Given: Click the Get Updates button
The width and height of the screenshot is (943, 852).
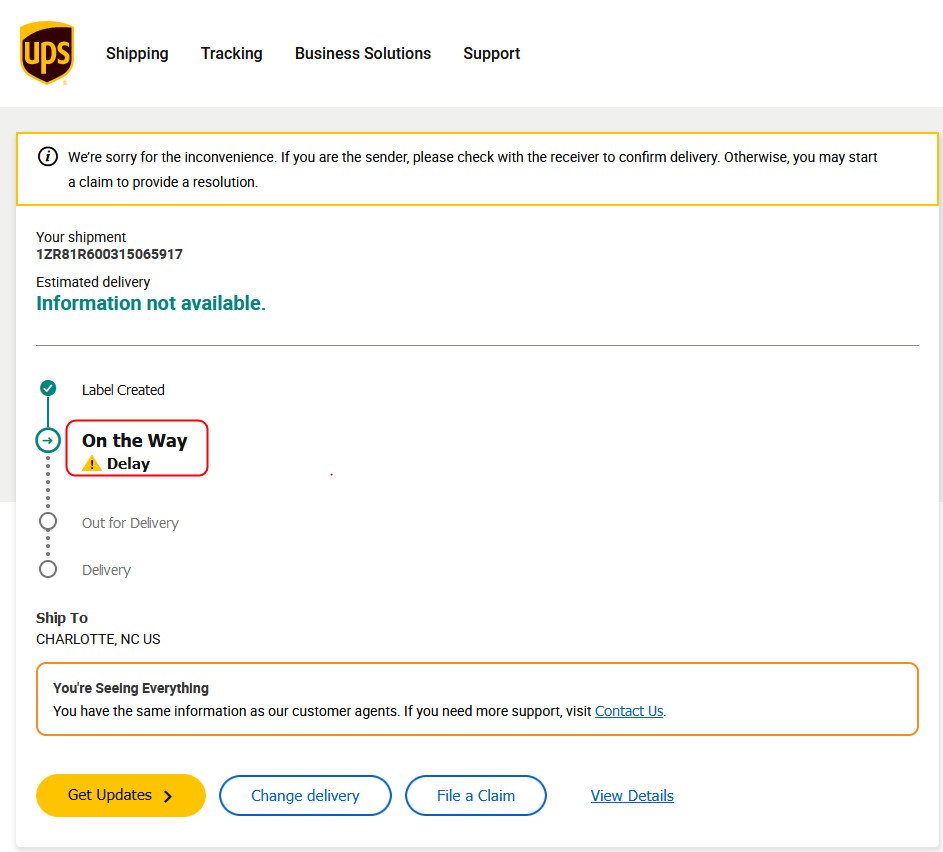Looking at the screenshot, I should pos(121,795).
